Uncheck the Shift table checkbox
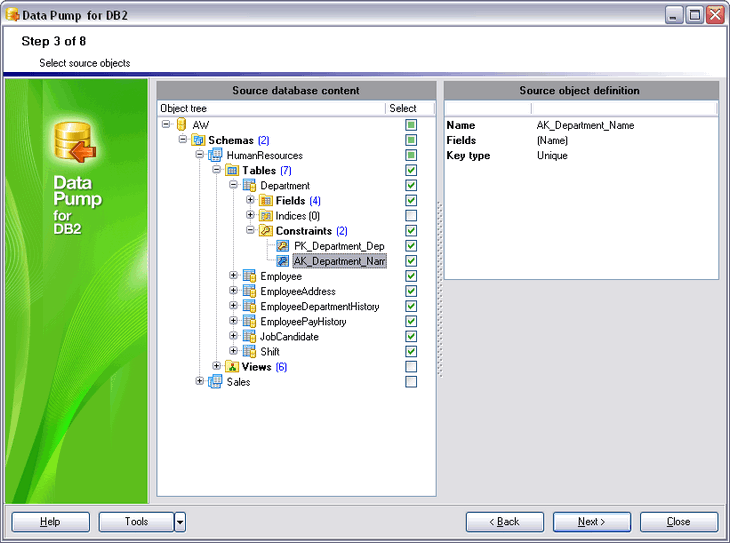730x543 pixels. [x=411, y=352]
